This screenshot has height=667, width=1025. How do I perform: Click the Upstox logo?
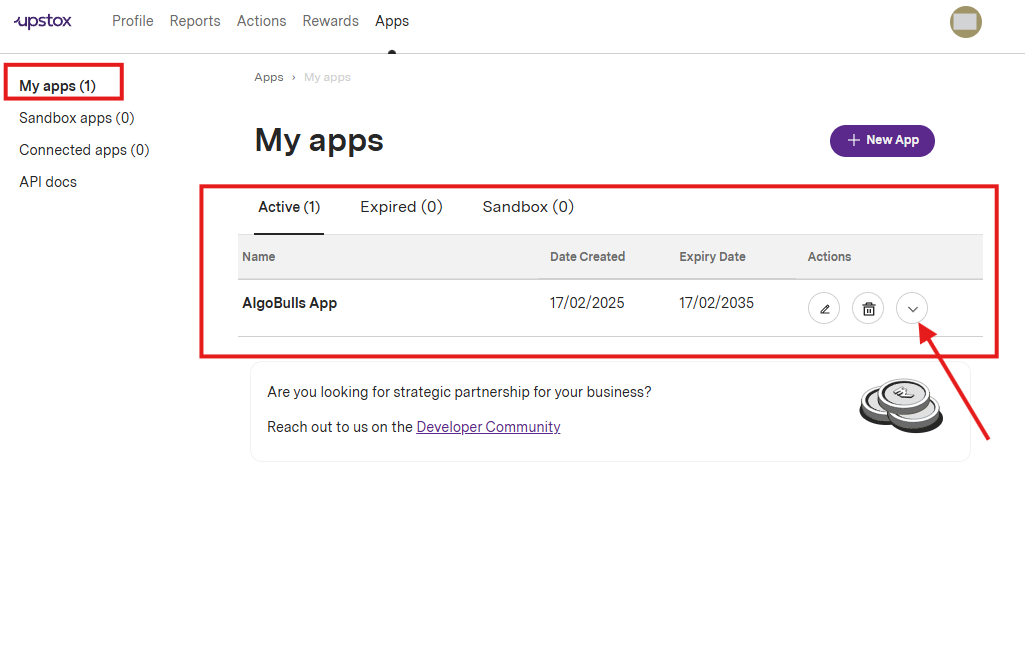(42, 21)
